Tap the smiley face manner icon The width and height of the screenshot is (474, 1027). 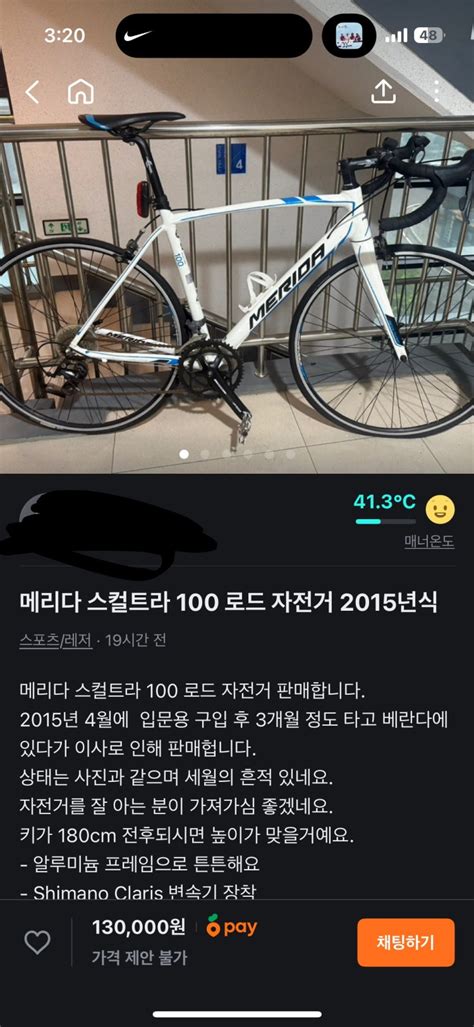pos(440,508)
